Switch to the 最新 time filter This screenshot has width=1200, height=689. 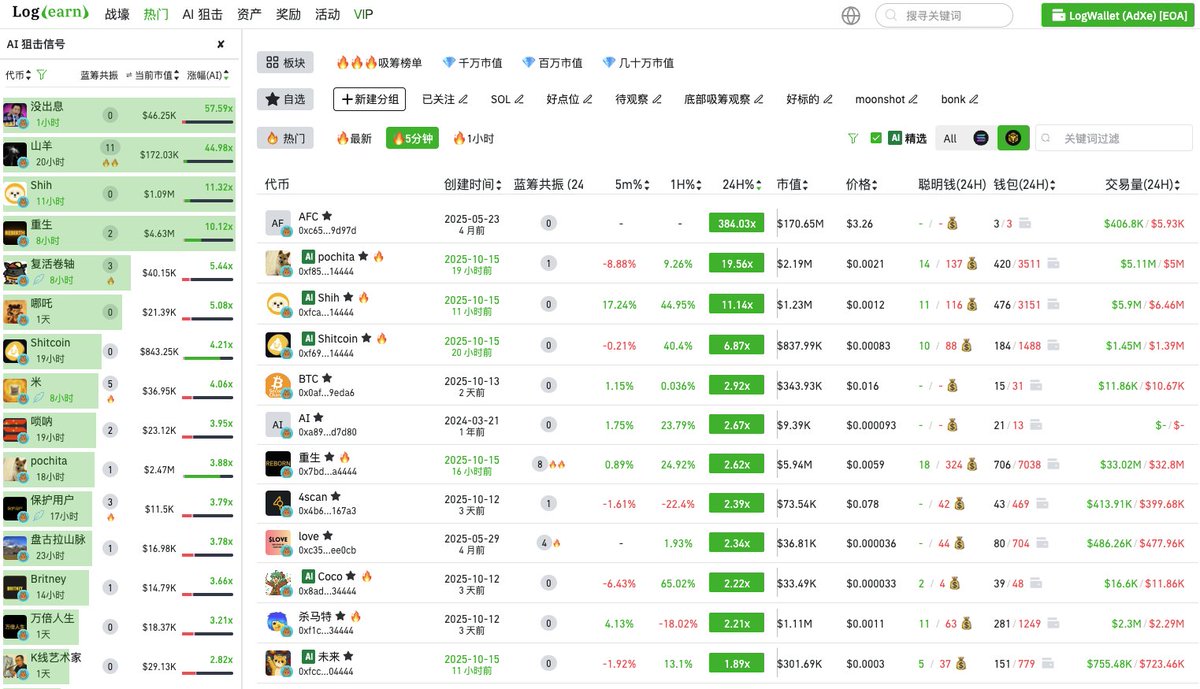(x=354, y=138)
